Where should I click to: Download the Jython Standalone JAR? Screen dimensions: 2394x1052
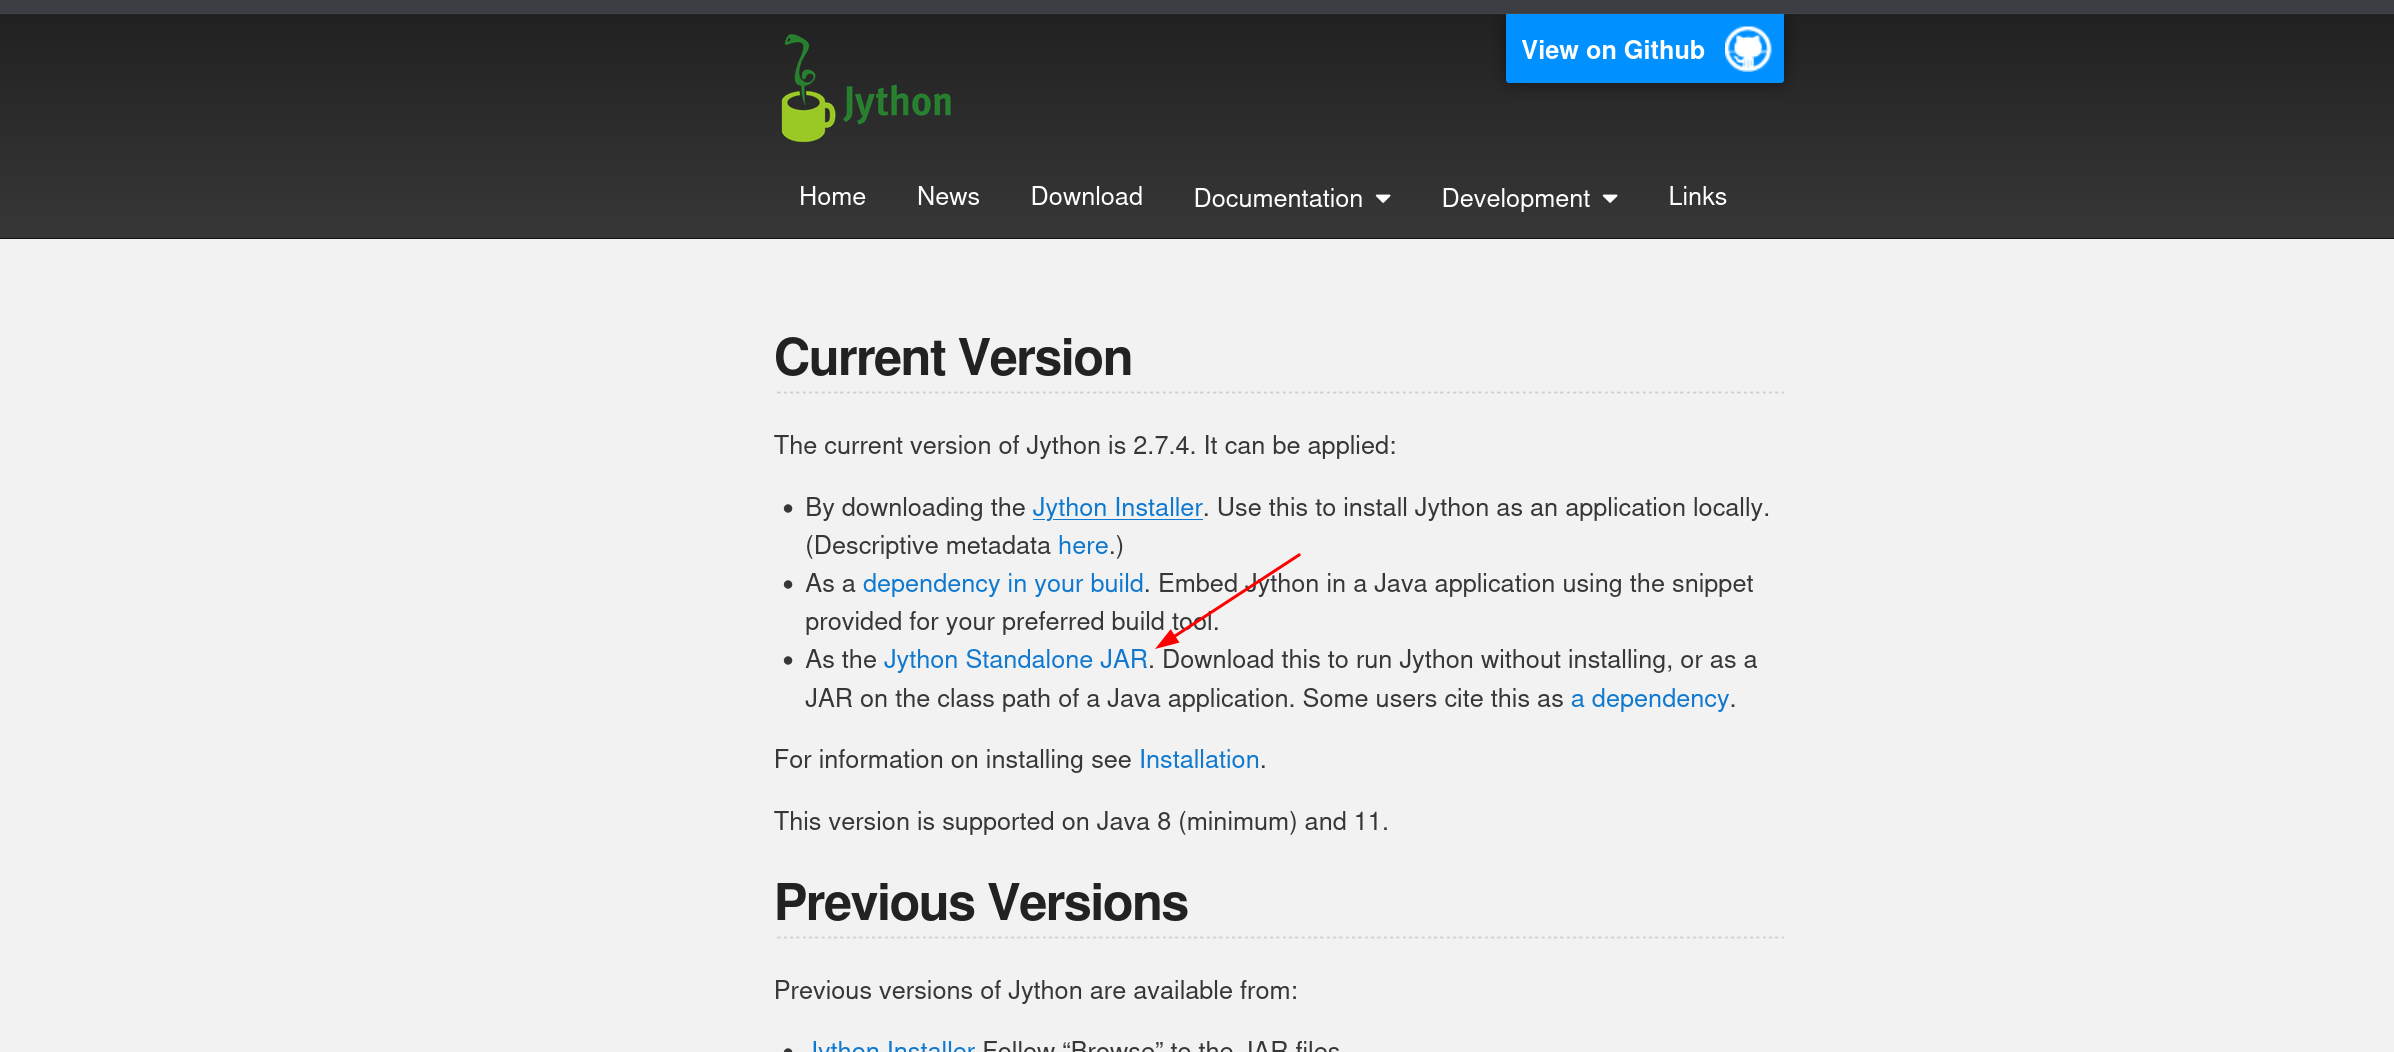(x=1015, y=660)
